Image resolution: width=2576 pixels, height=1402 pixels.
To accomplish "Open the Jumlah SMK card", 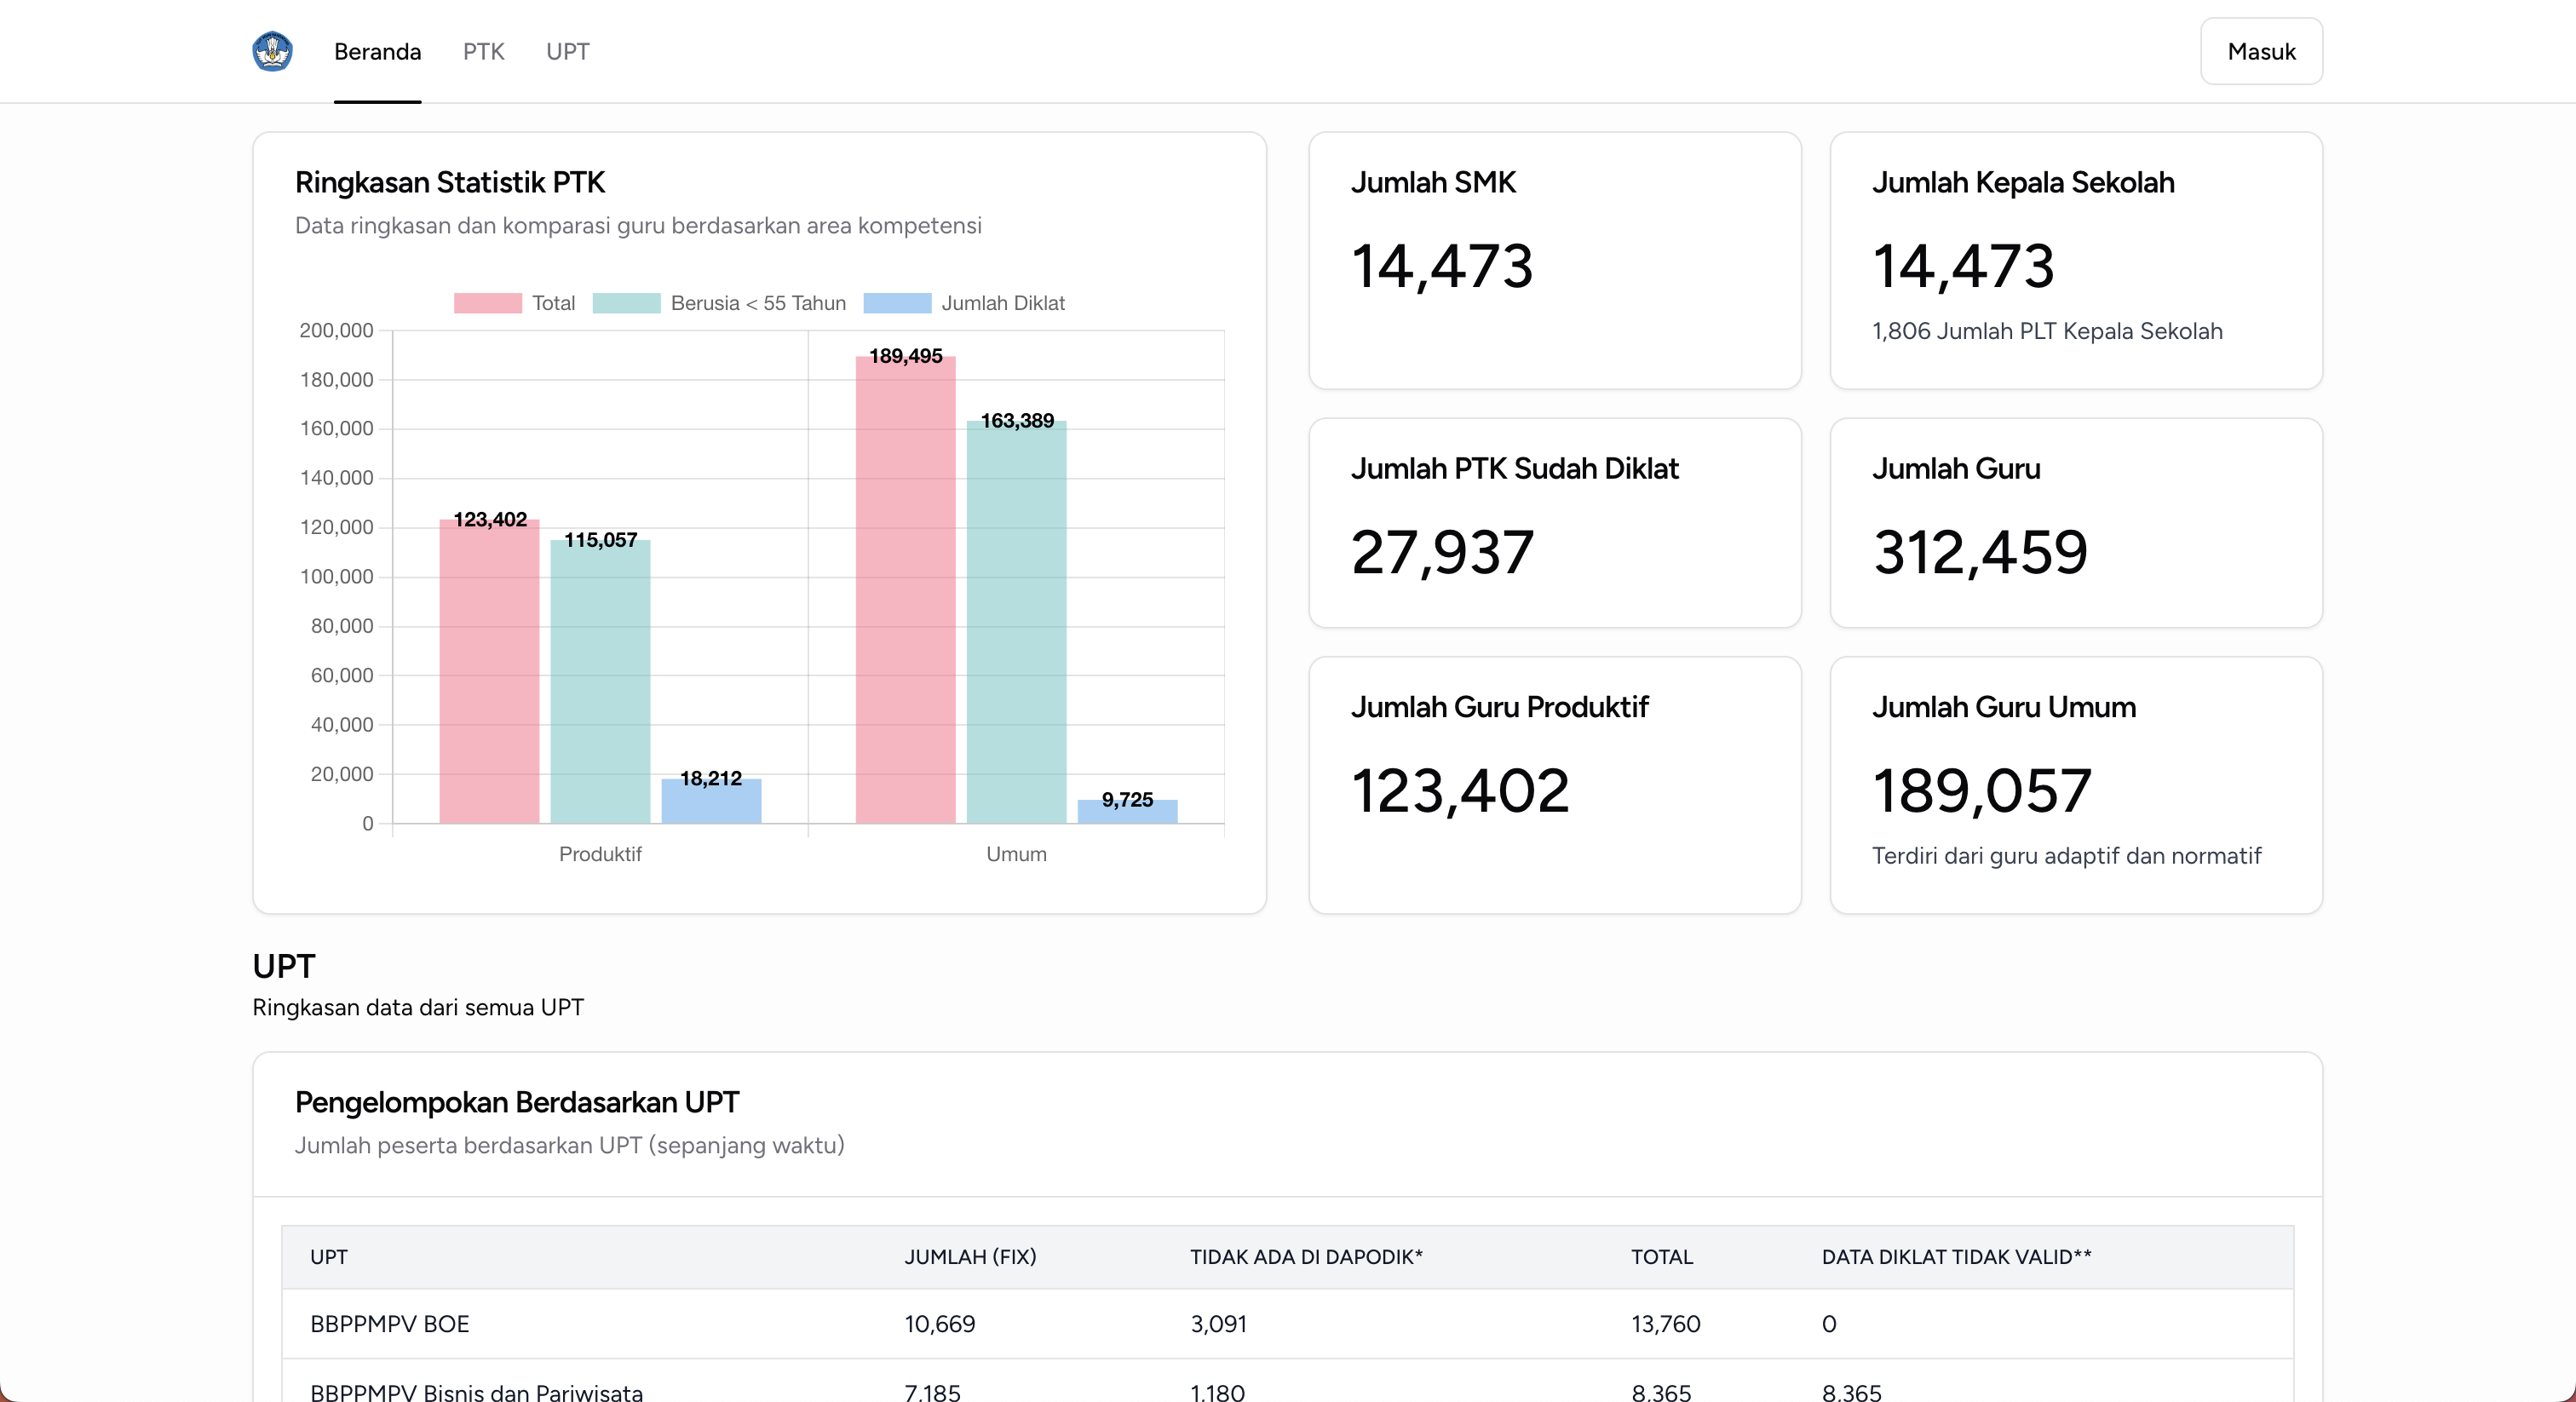I will pyautogui.click(x=1554, y=260).
